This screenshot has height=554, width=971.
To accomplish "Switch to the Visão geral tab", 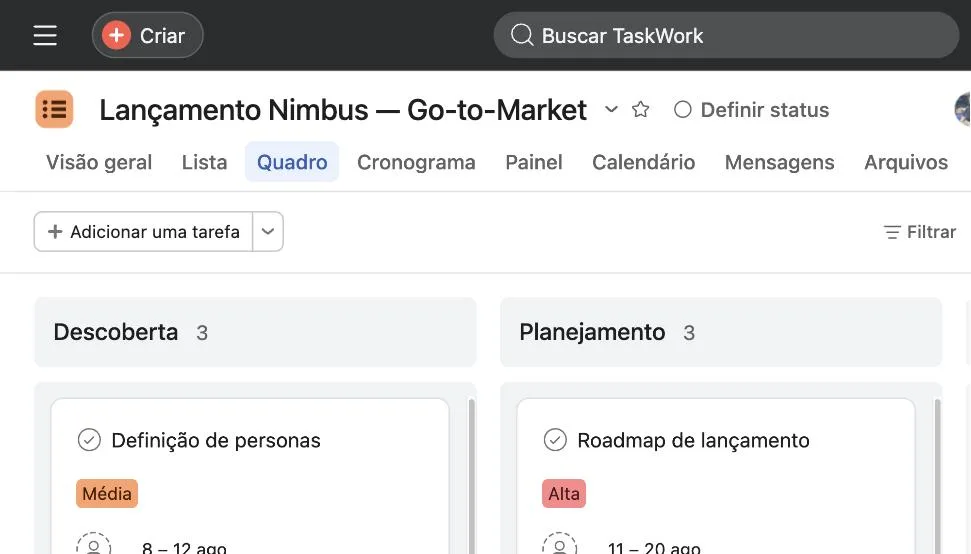I will 99,162.
